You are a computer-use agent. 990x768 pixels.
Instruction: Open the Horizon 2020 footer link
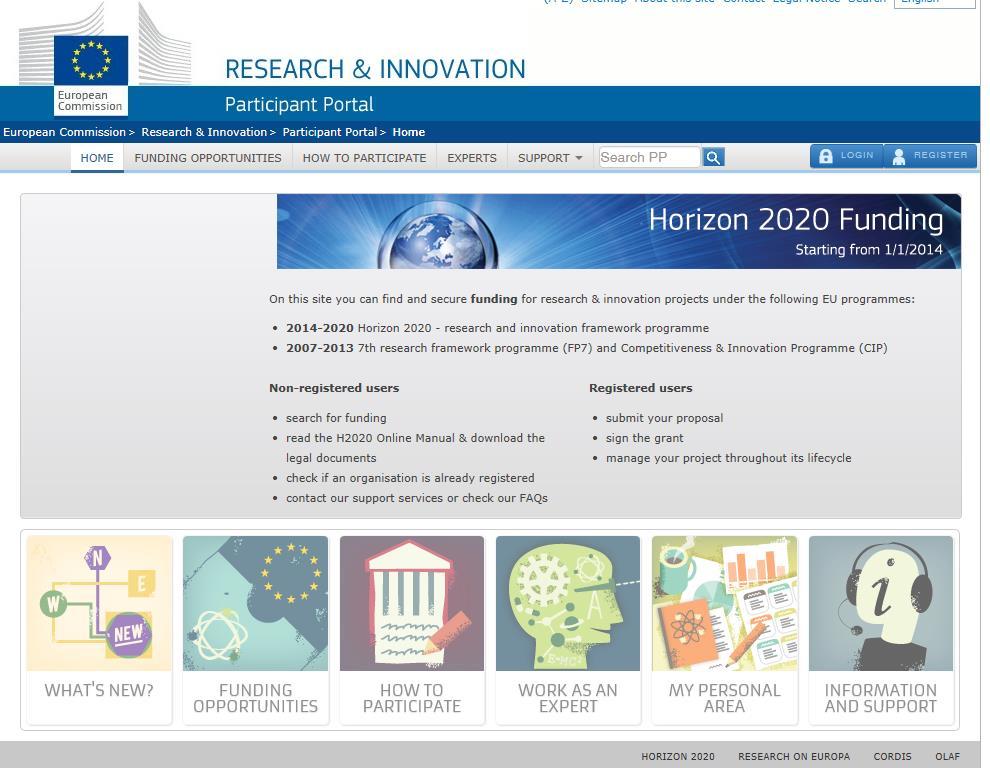[x=678, y=757]
